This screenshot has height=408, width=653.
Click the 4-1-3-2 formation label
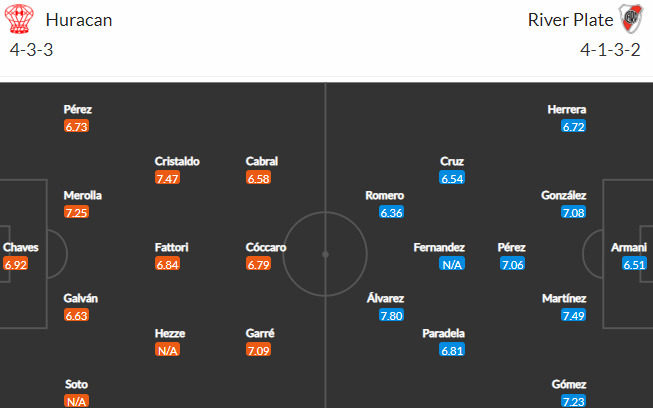point(610,50)
